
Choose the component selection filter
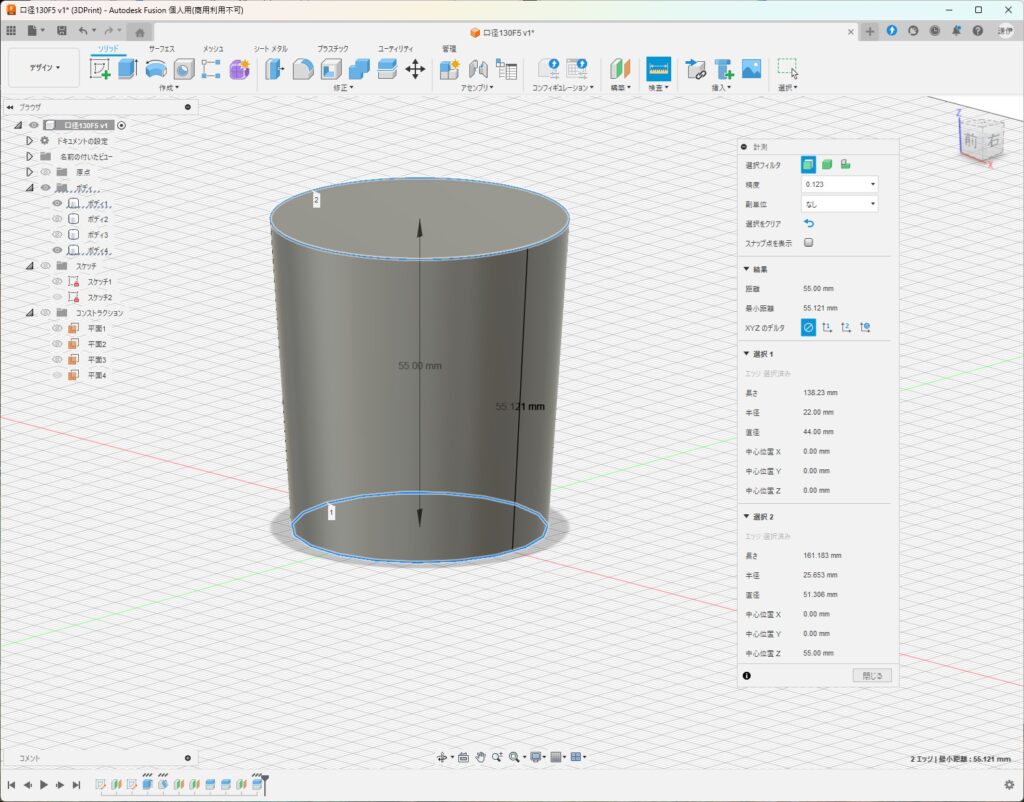click(845, 165)
